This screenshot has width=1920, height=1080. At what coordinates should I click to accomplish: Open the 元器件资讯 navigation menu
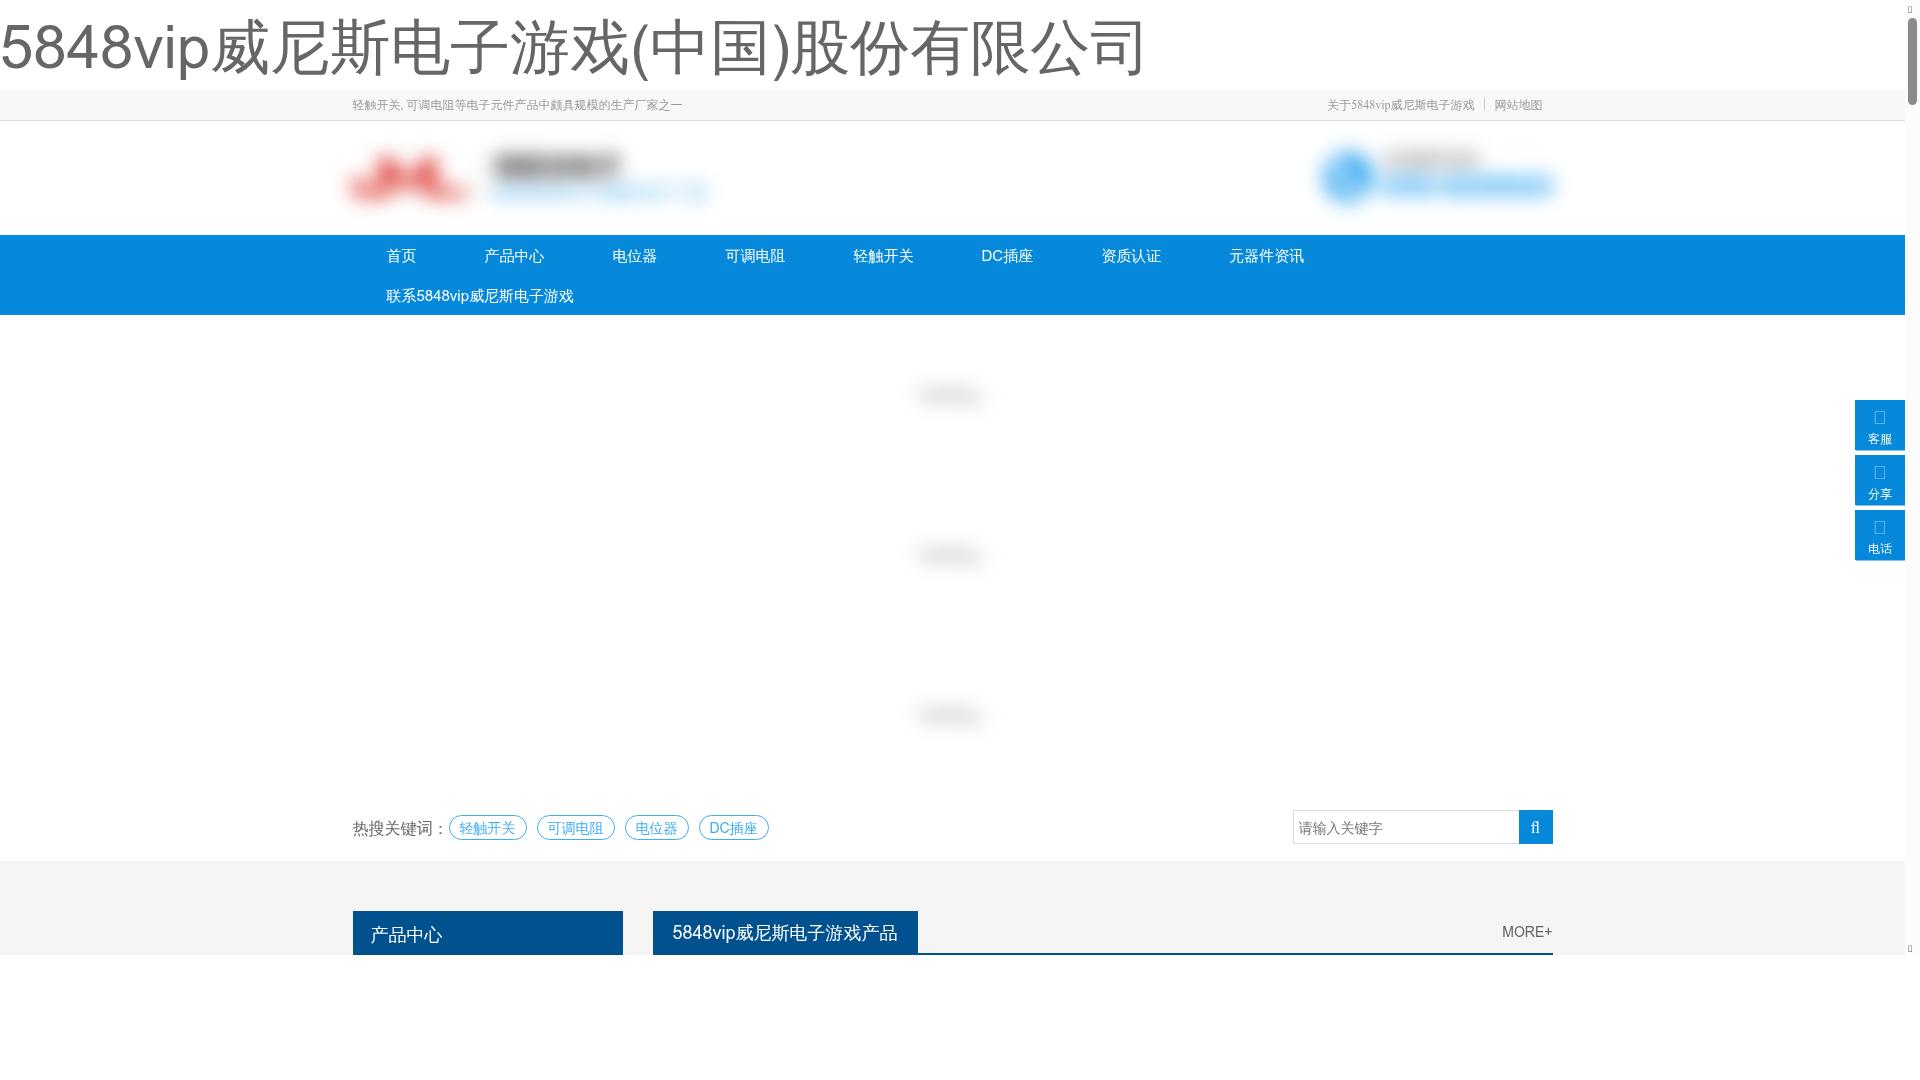pyautogui.click(x=1266, y=256)
